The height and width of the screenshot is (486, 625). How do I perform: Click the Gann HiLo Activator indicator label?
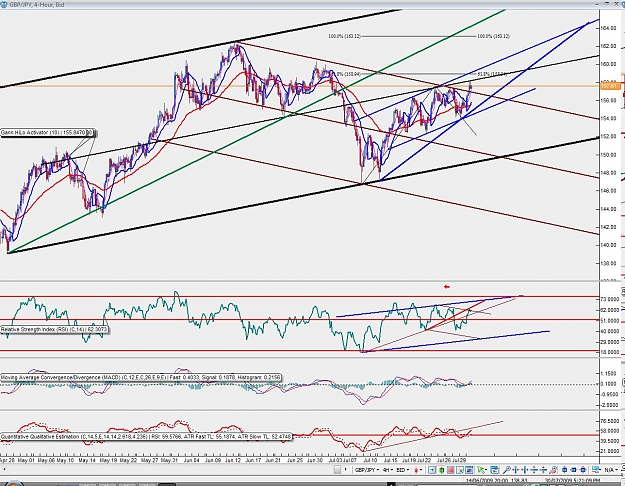(x=47, y=132)
